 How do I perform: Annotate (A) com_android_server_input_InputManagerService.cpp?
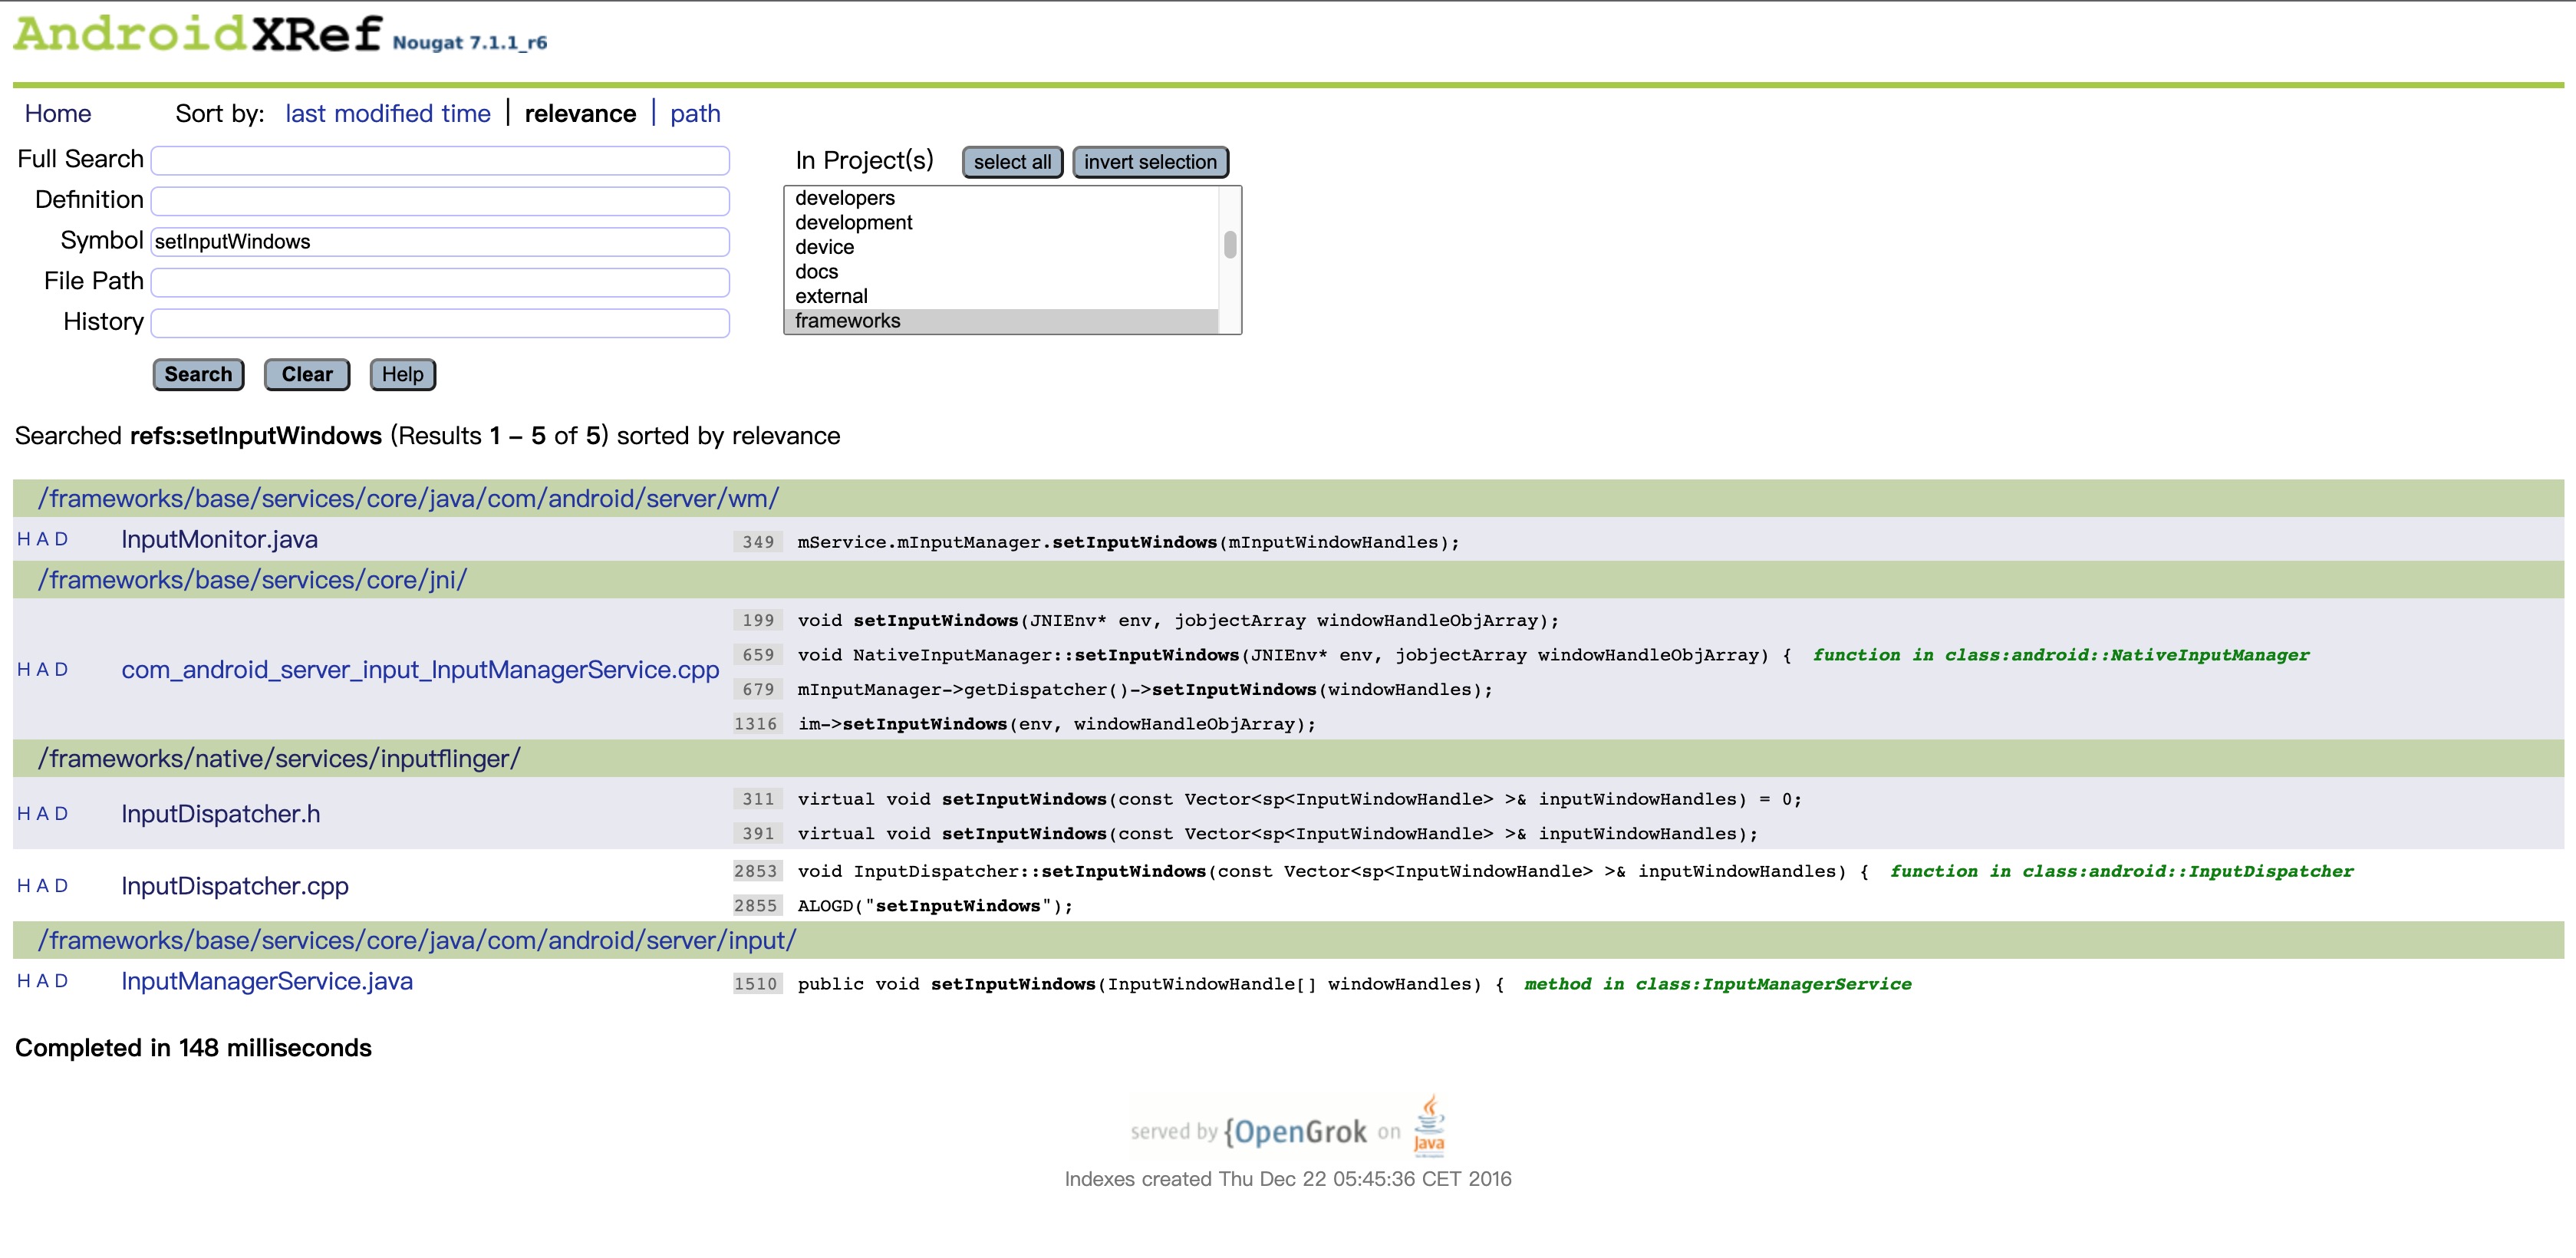tap(43, 669)
